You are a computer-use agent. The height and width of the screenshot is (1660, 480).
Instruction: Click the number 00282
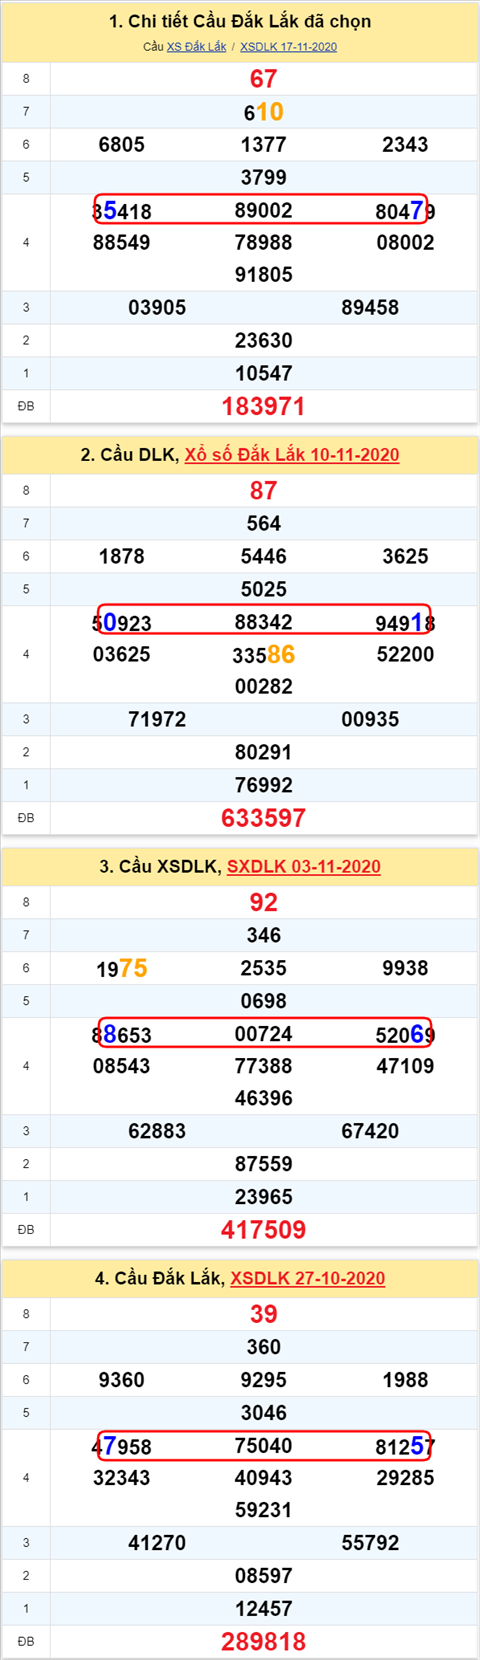point(264,687)
